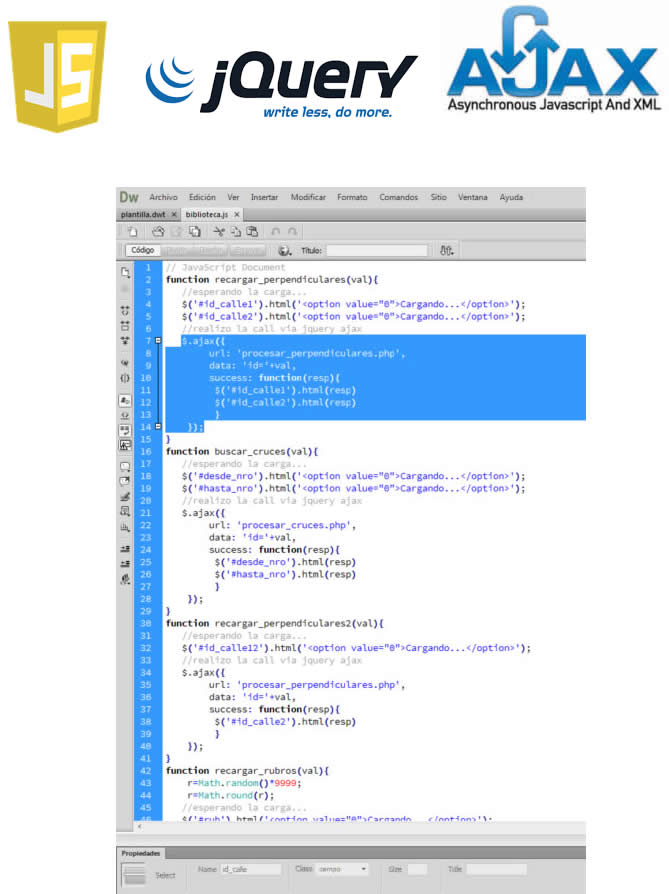
Task: Click the globe preview in browser icon
Action: point(285,250)
